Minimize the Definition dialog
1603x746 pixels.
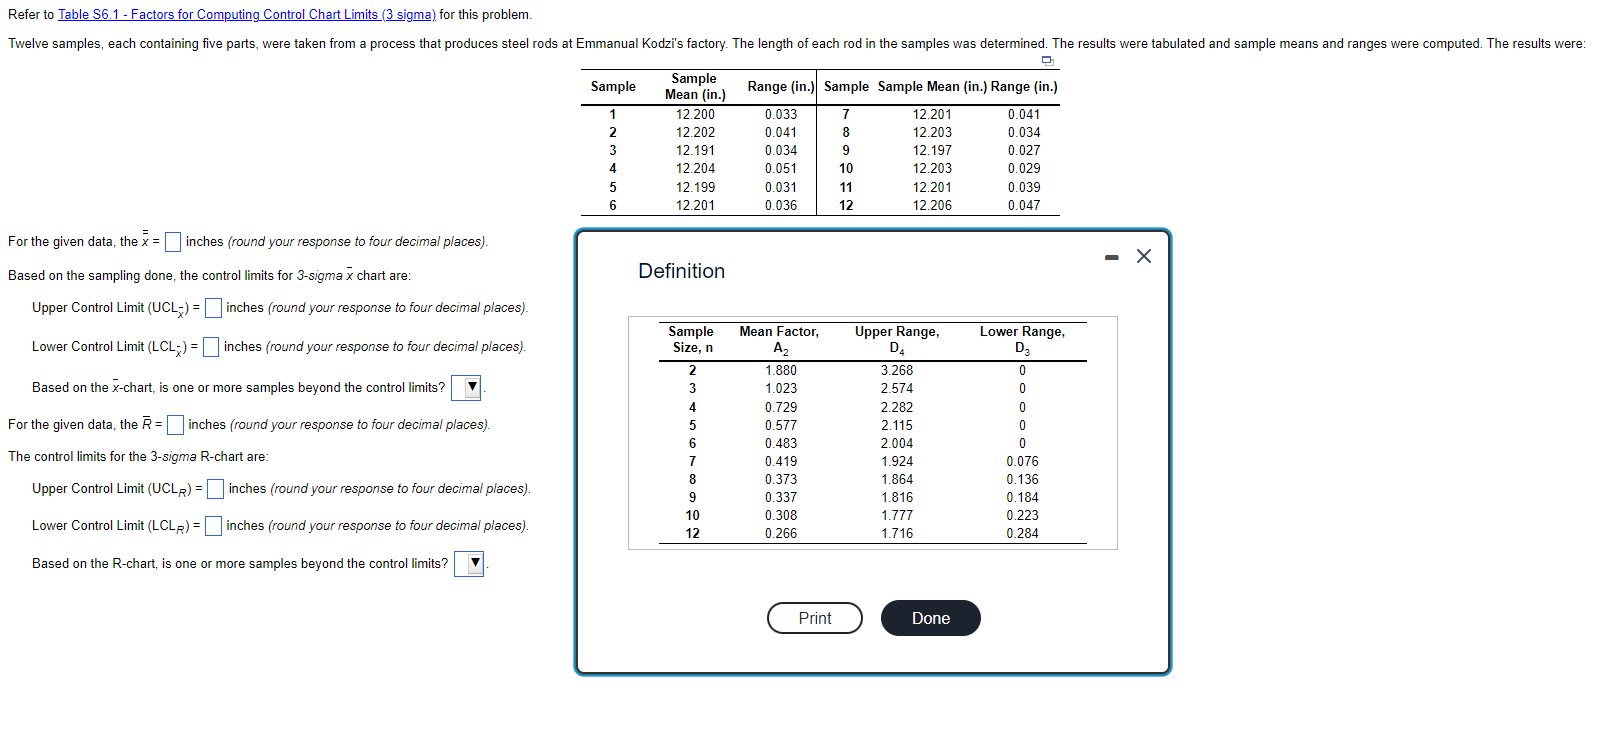[x=1112, y=257]
